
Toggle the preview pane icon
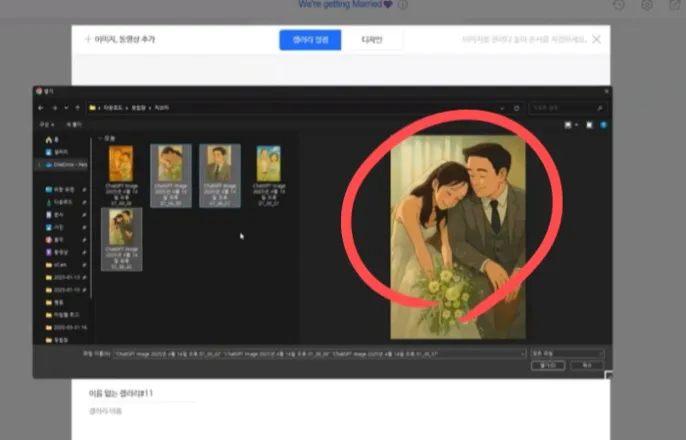point(589,125)
